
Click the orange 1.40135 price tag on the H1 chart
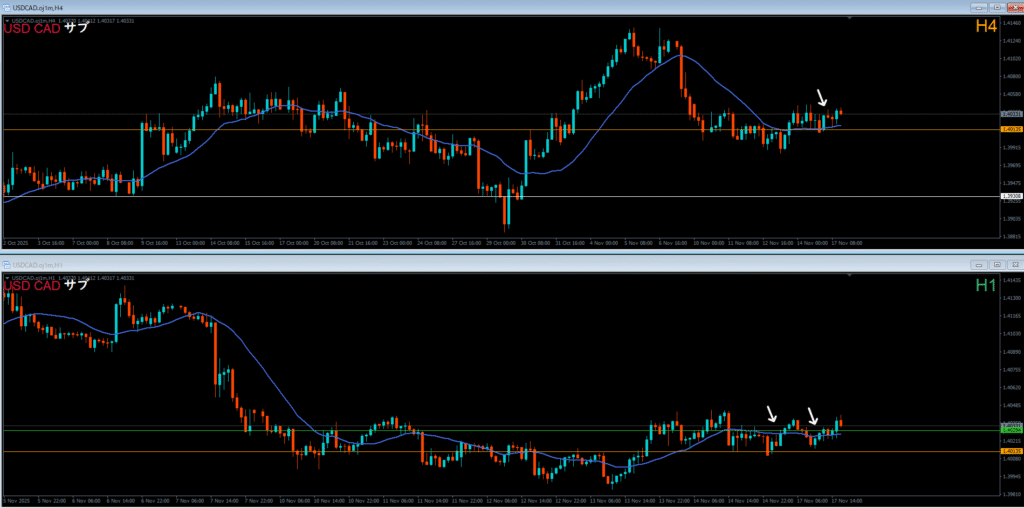coord(1010,451)
